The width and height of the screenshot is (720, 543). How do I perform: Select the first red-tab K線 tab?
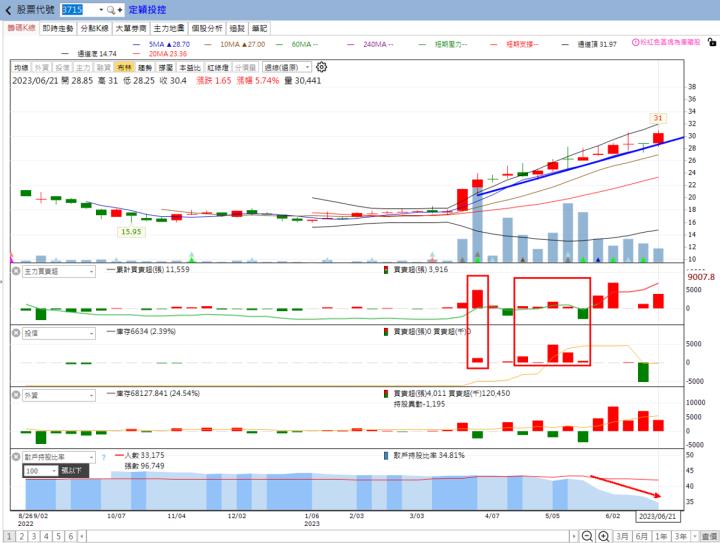tap(21, 28)
